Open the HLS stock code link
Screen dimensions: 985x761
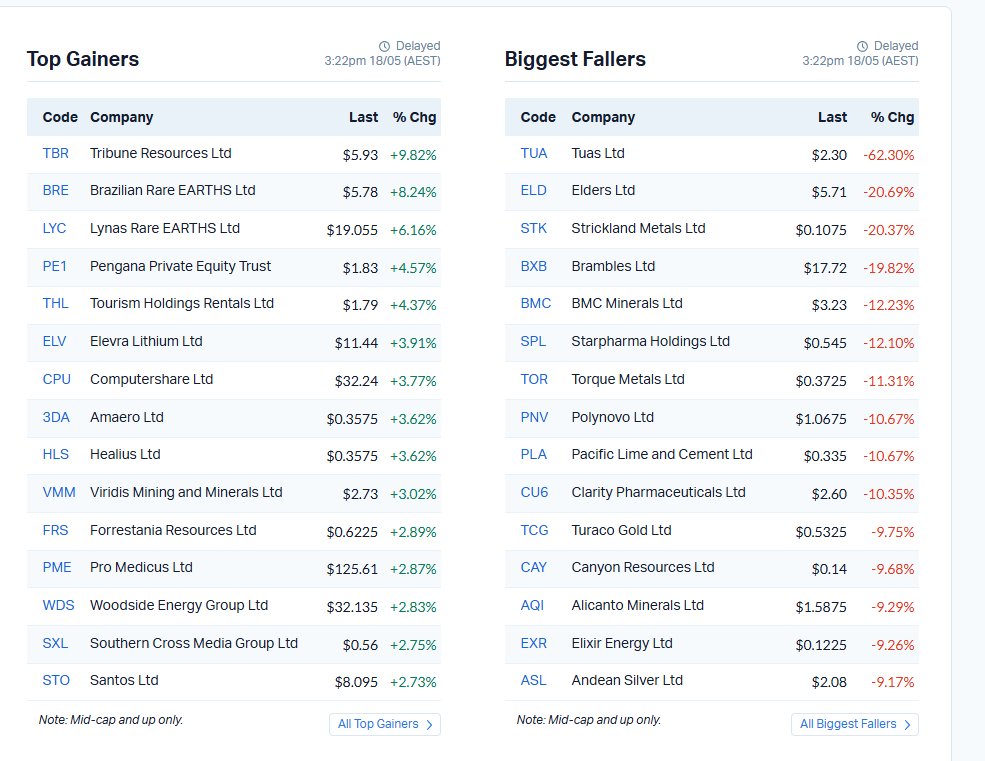coord(55,454)
